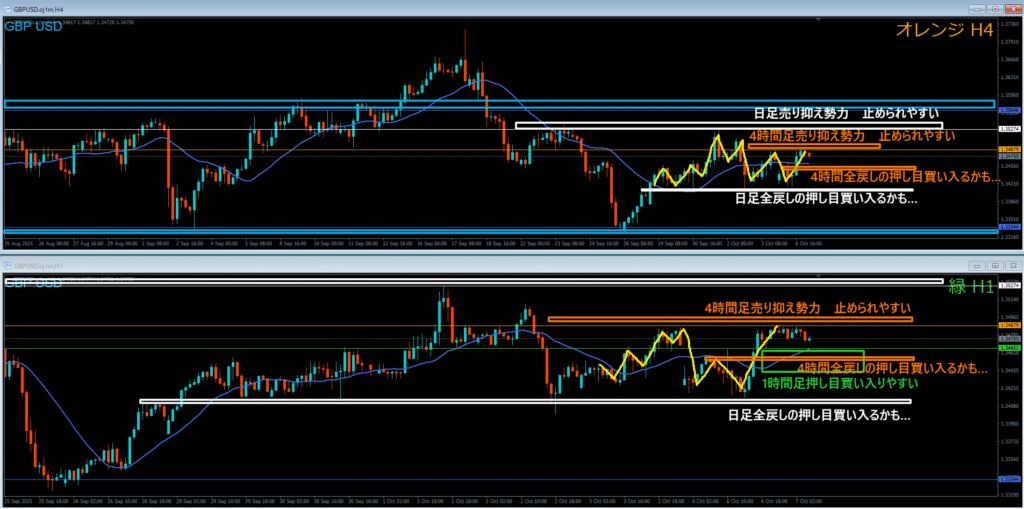Click the 1.36660 value on H4 price scale
The height and width of the screenshot is (509, 1024).
(1009, 59)
